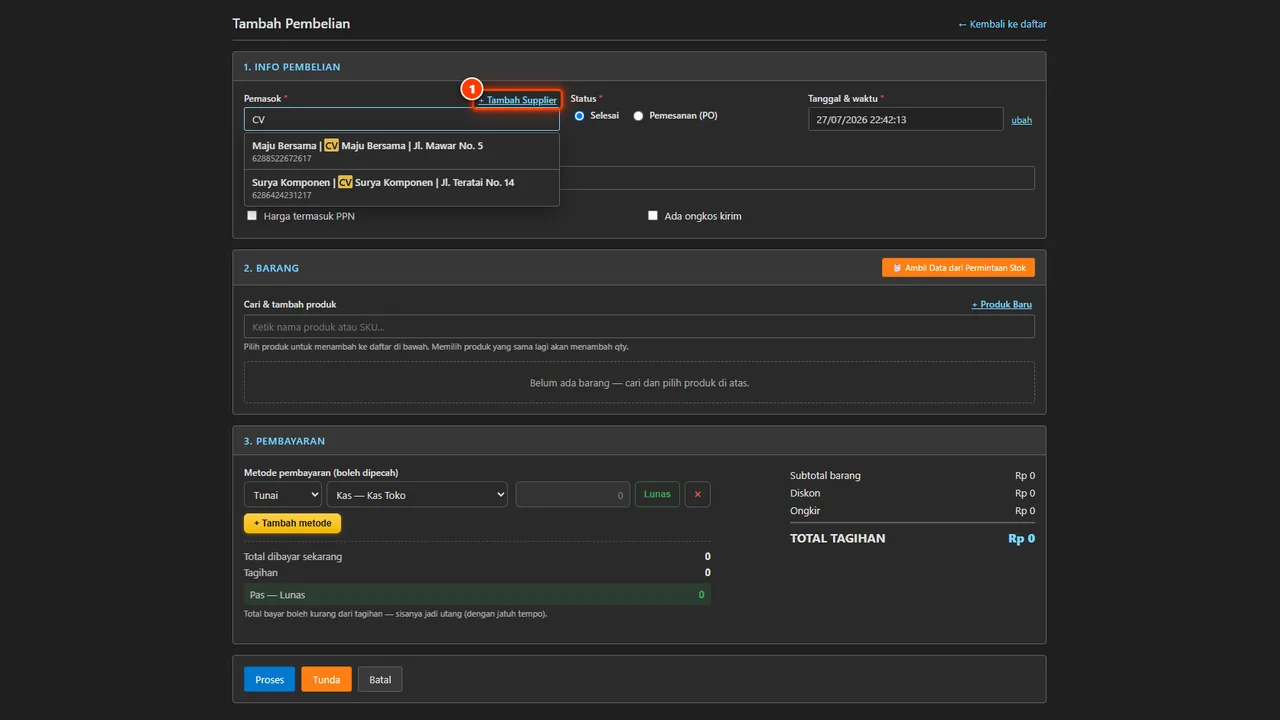This screenshot has width=1280, height=720.
Task: Click the green Lunas button
Action: coord(657,494)
